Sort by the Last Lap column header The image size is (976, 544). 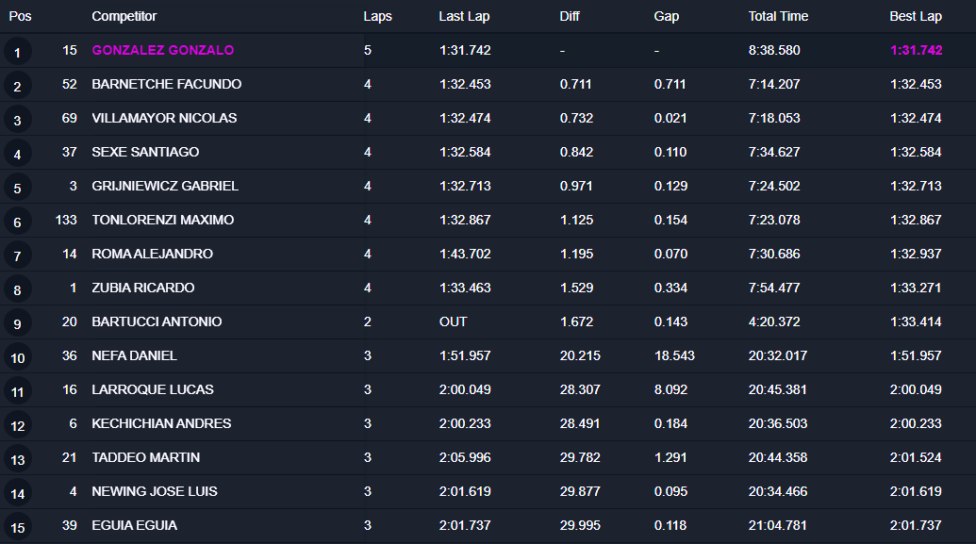(x=464, y=16)
